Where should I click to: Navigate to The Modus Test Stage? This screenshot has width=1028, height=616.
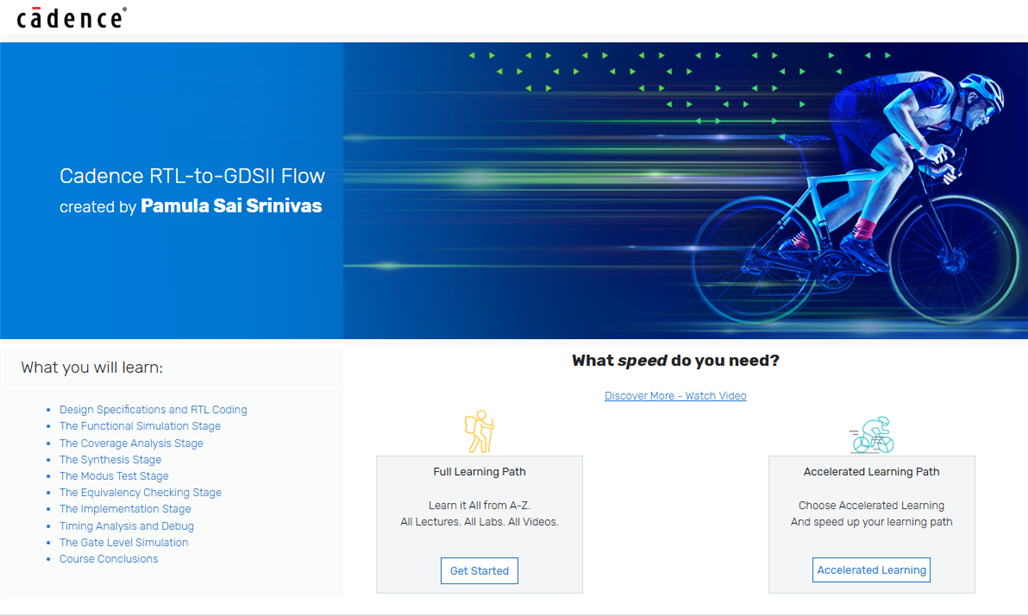tap(114, 476)
